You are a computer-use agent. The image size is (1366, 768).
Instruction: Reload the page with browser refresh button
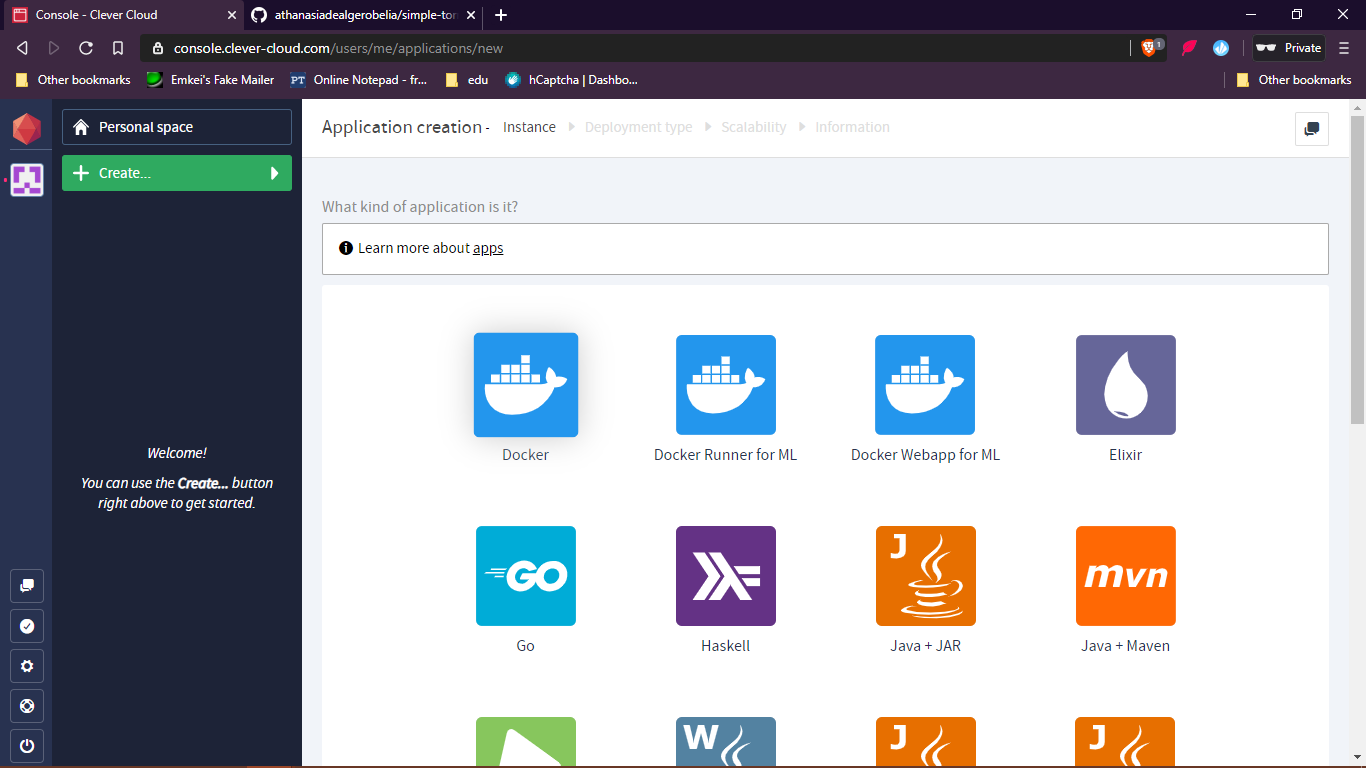86,48
